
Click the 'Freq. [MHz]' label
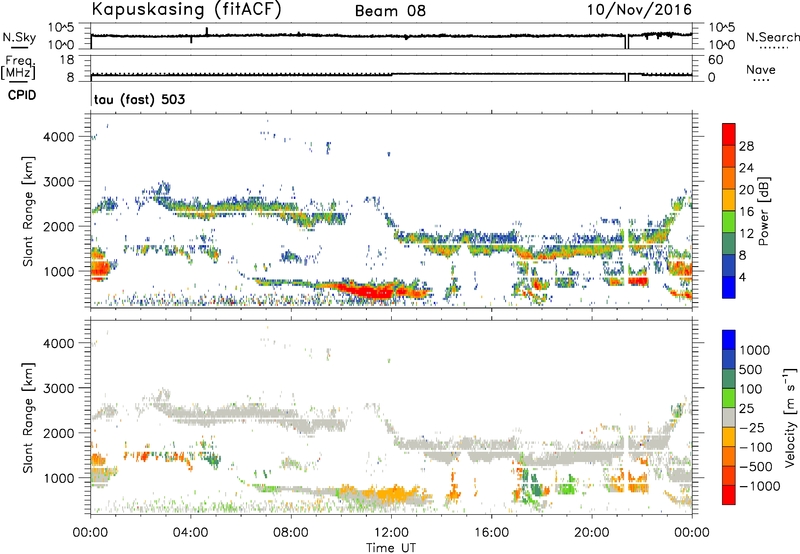18,67
